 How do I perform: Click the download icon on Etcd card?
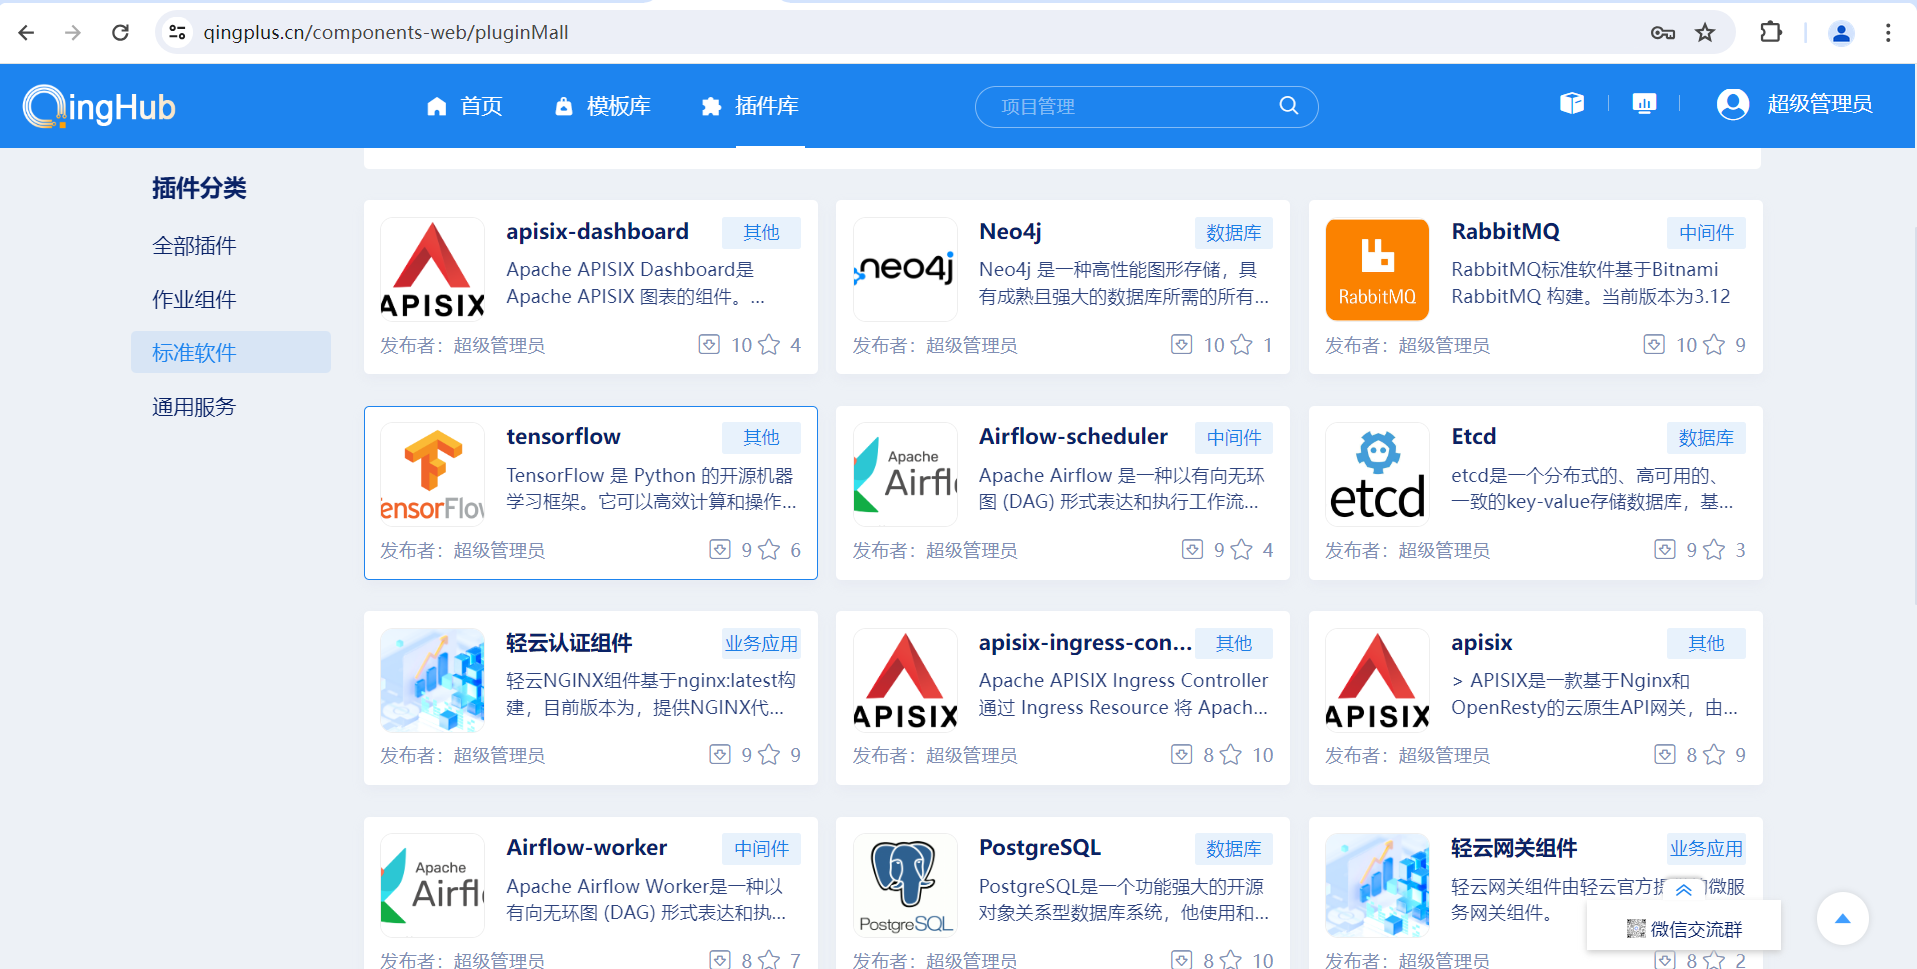tap(1665, 550)
